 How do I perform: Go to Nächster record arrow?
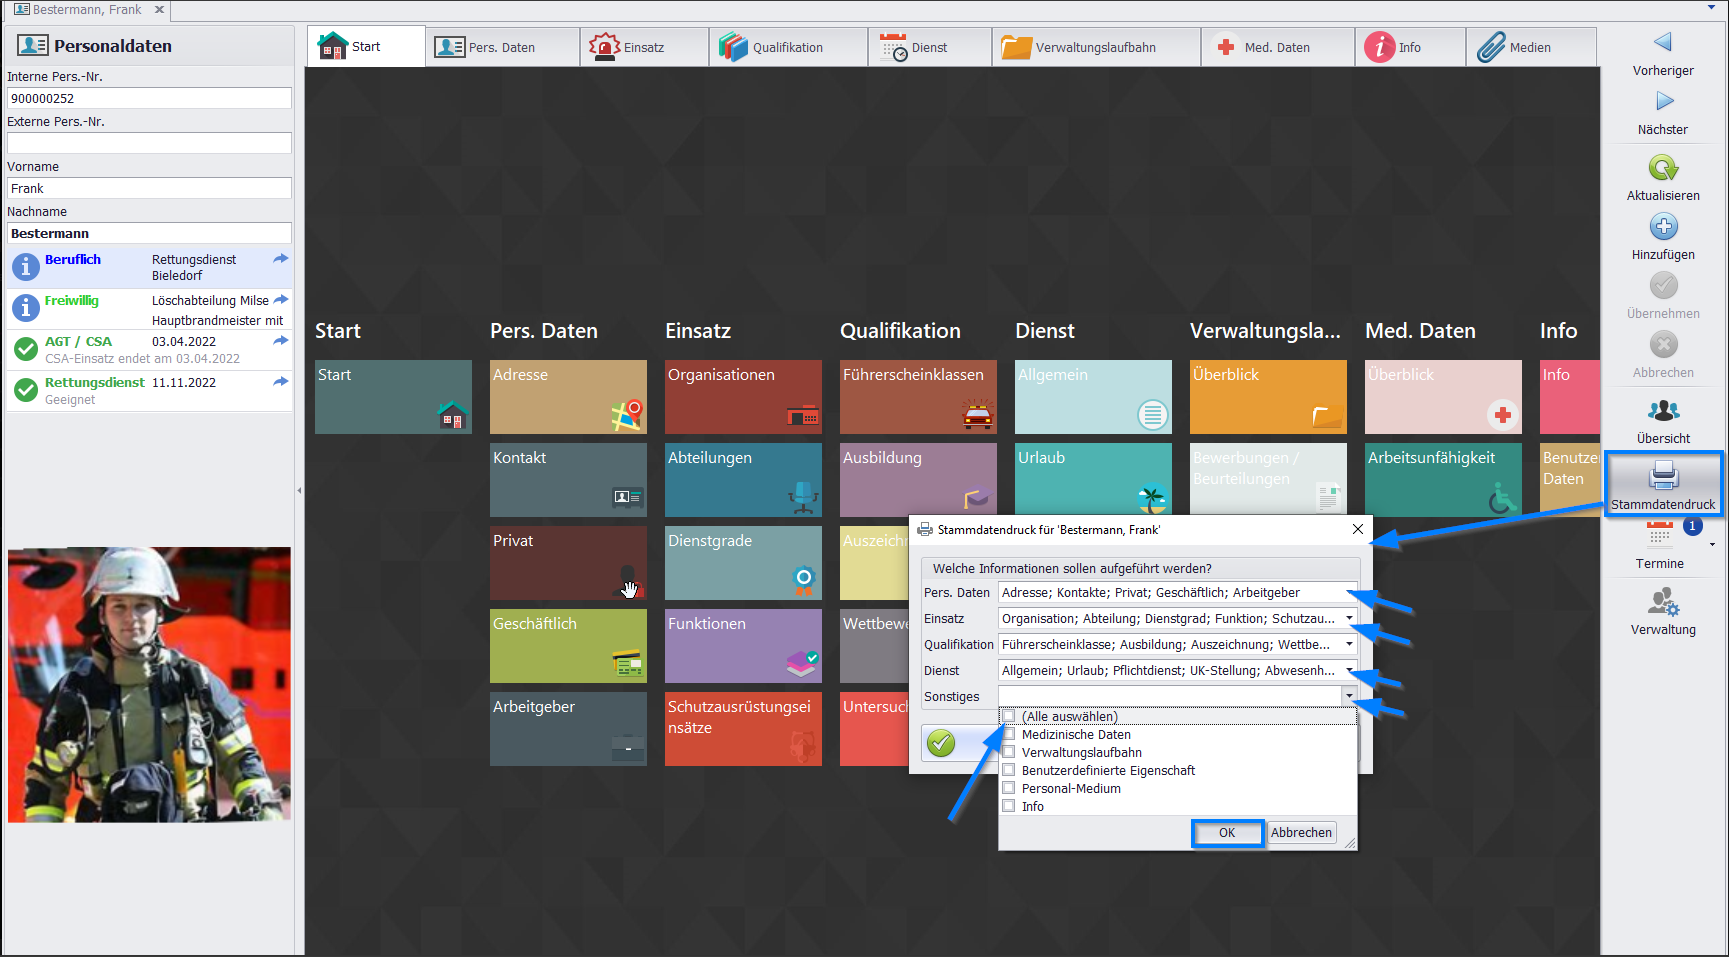coord(1663,101)
